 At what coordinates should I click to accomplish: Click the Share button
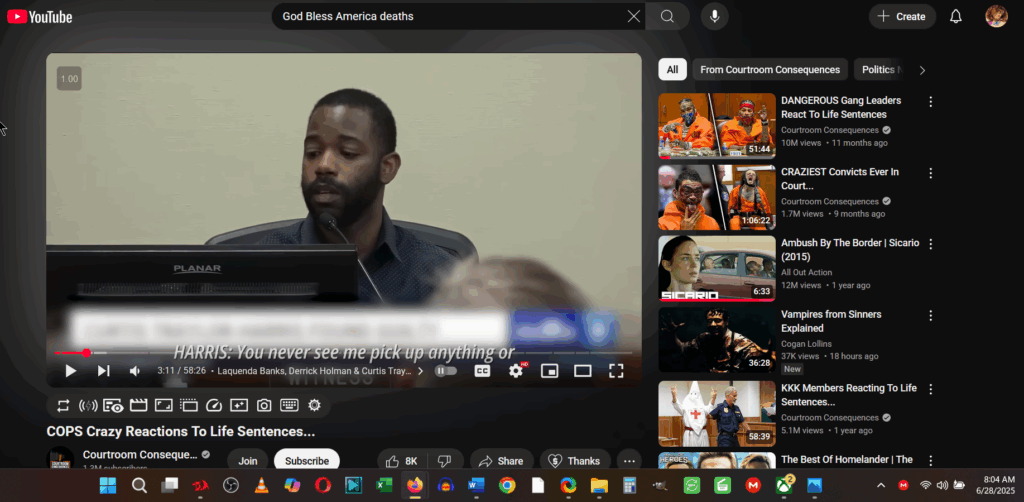(x=502, y=460)
